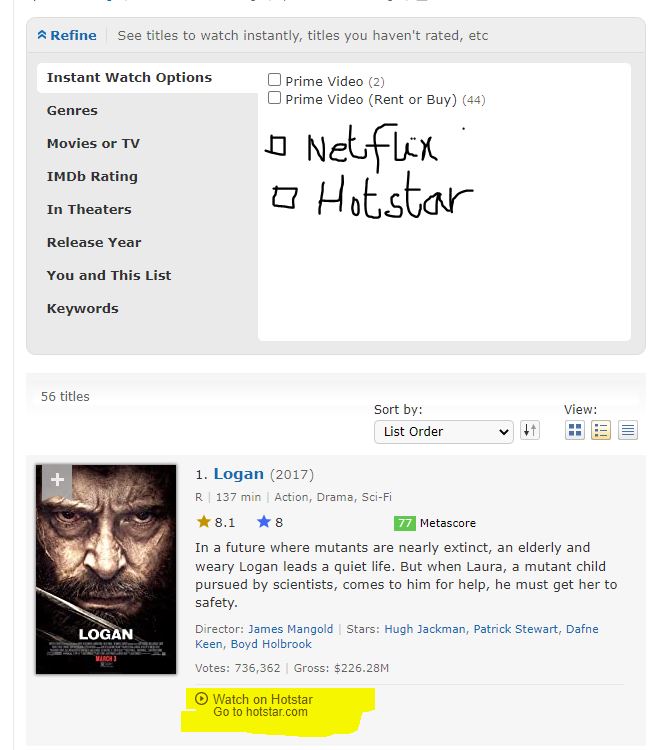Open the Logan movie title link
Screen dimensions: 652x750
click(x=238, y=474)
